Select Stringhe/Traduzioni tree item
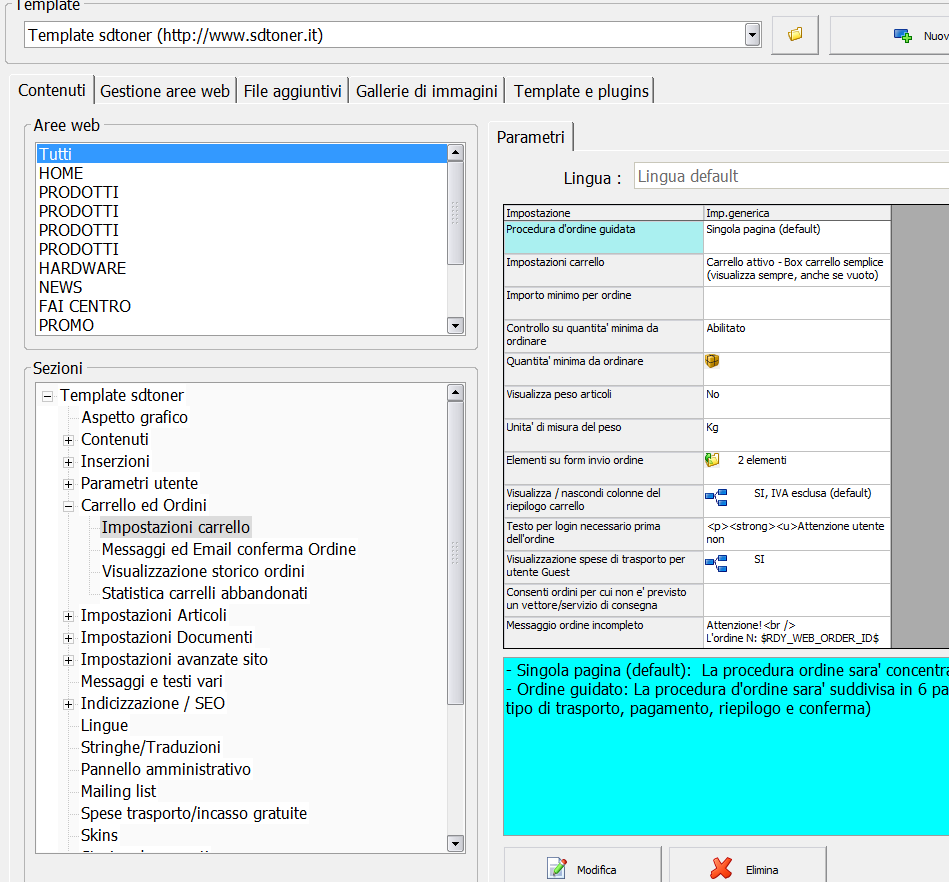 point(151,747)
